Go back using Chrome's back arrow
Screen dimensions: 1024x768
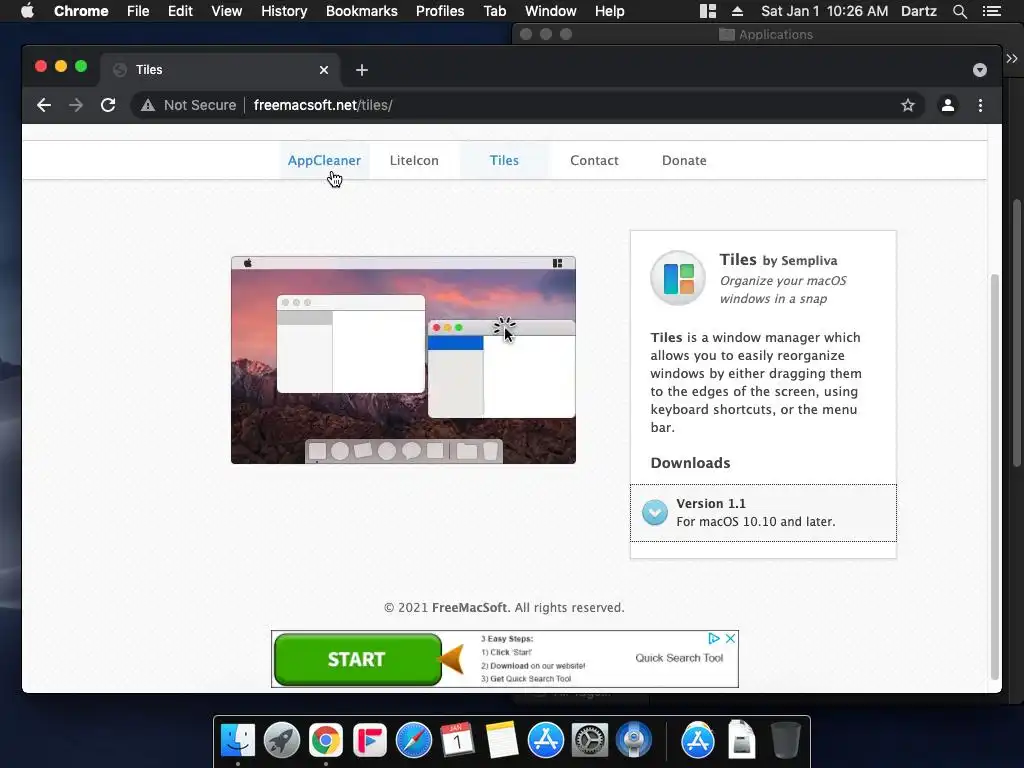44,105
